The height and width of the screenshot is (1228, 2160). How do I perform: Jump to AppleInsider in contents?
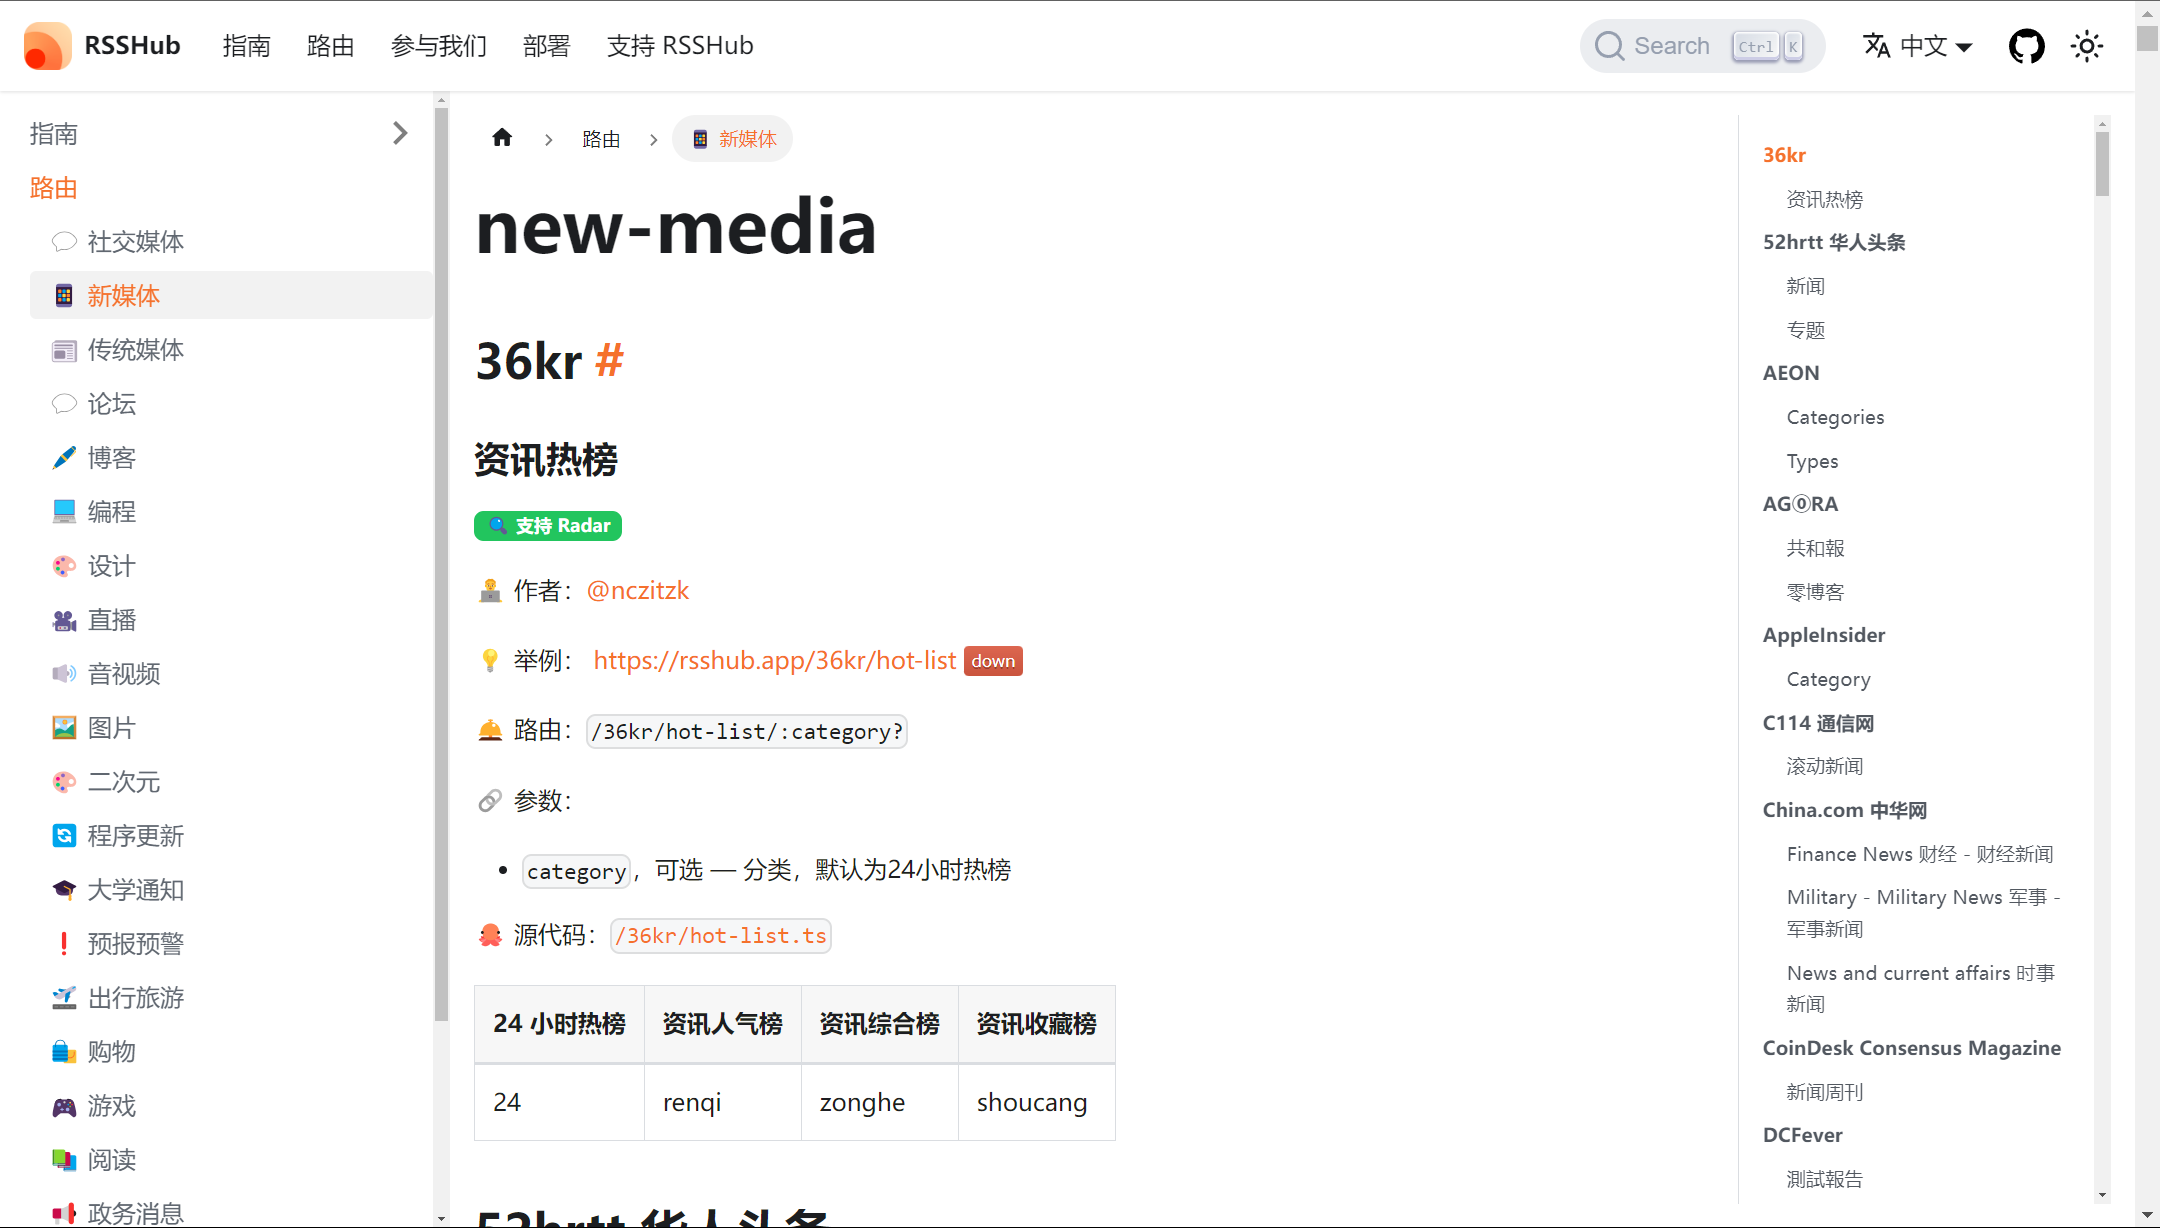tap(1824, 635)
